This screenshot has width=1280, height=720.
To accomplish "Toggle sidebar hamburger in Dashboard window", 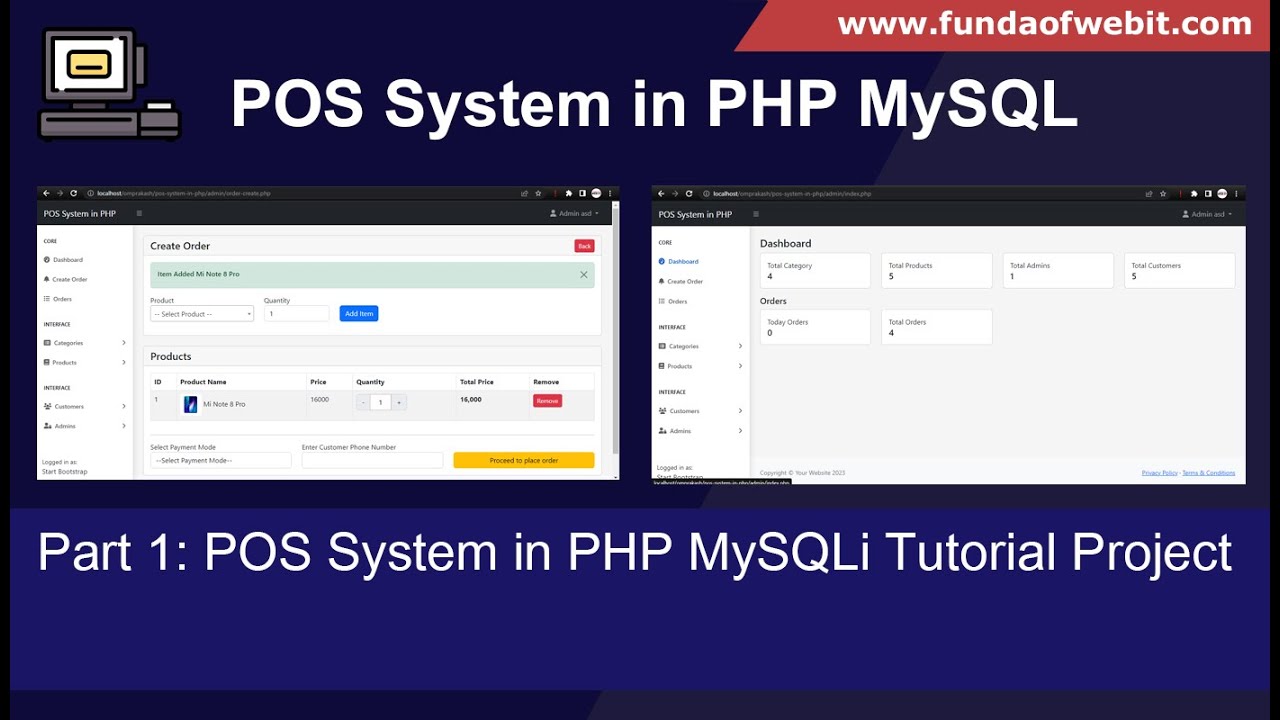I will (755, 214).
